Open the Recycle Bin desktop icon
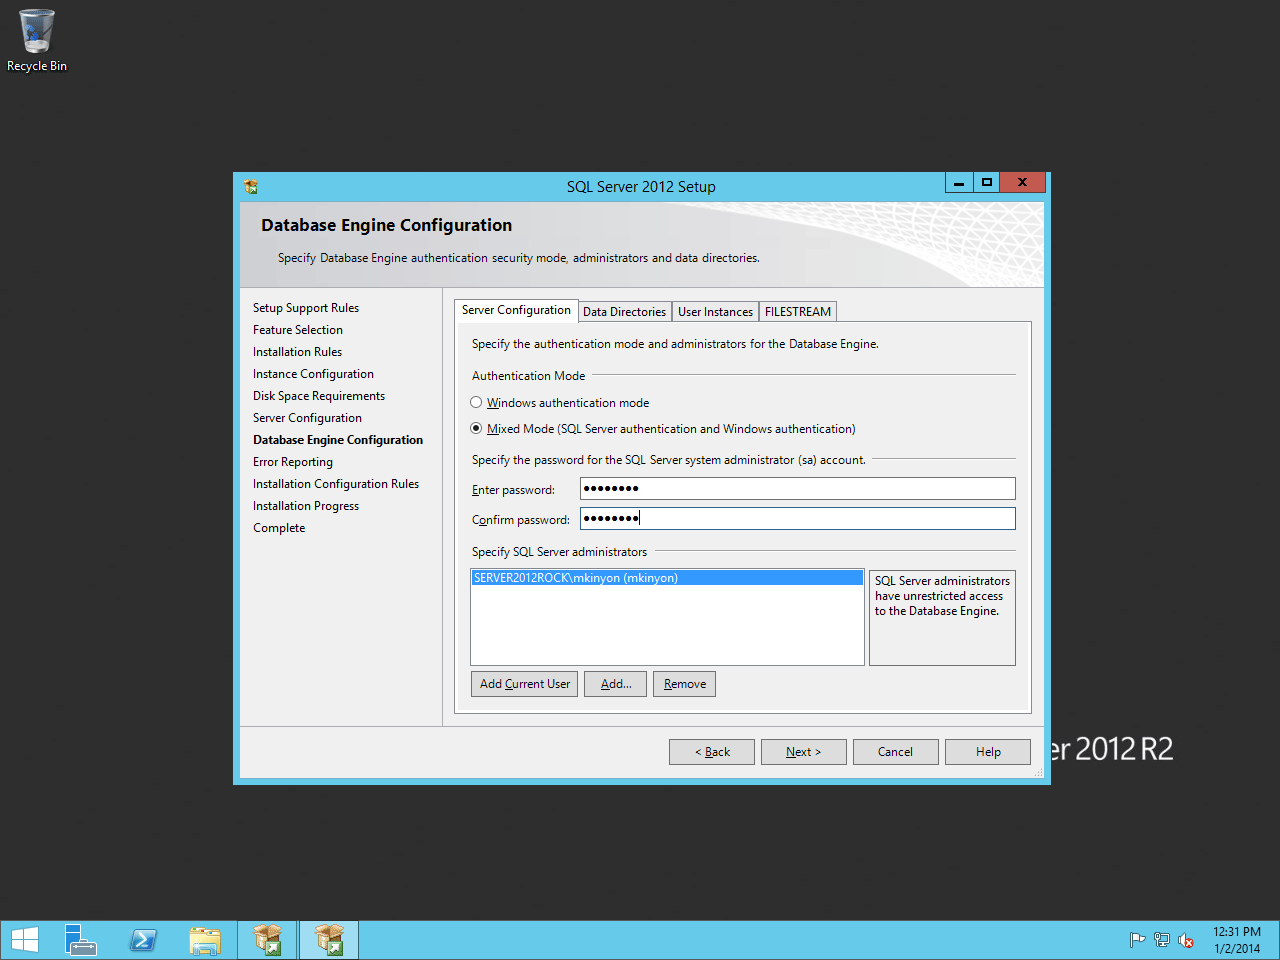Screen dimensions: 1280x960 37,40
